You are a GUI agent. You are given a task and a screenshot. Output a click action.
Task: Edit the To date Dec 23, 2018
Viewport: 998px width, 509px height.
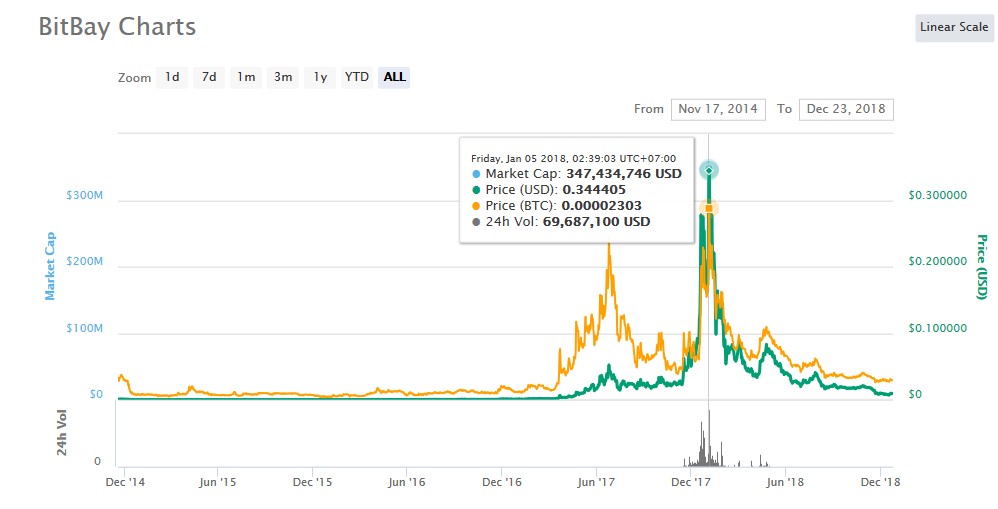846,109
